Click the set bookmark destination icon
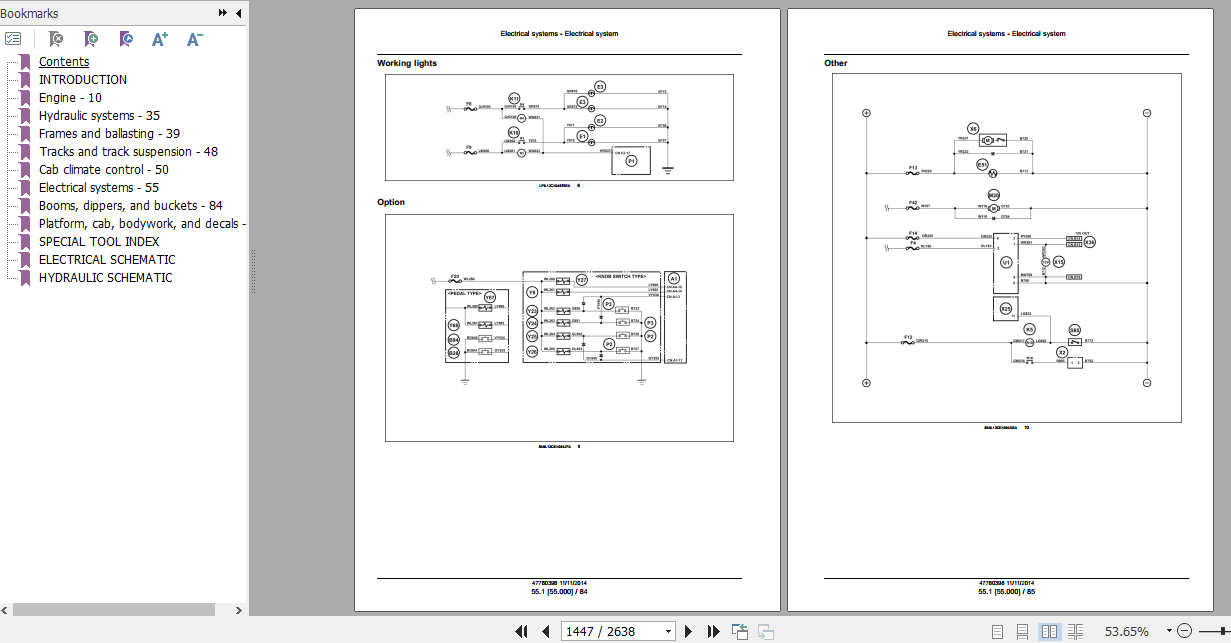This screenshot has height=643, width=1231. [x=126, y=39]
